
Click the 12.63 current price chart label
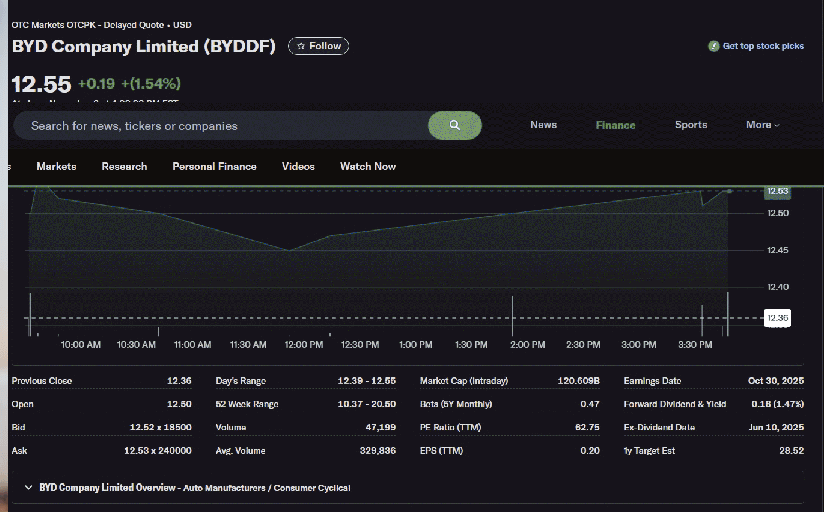[x=777, y=191]
